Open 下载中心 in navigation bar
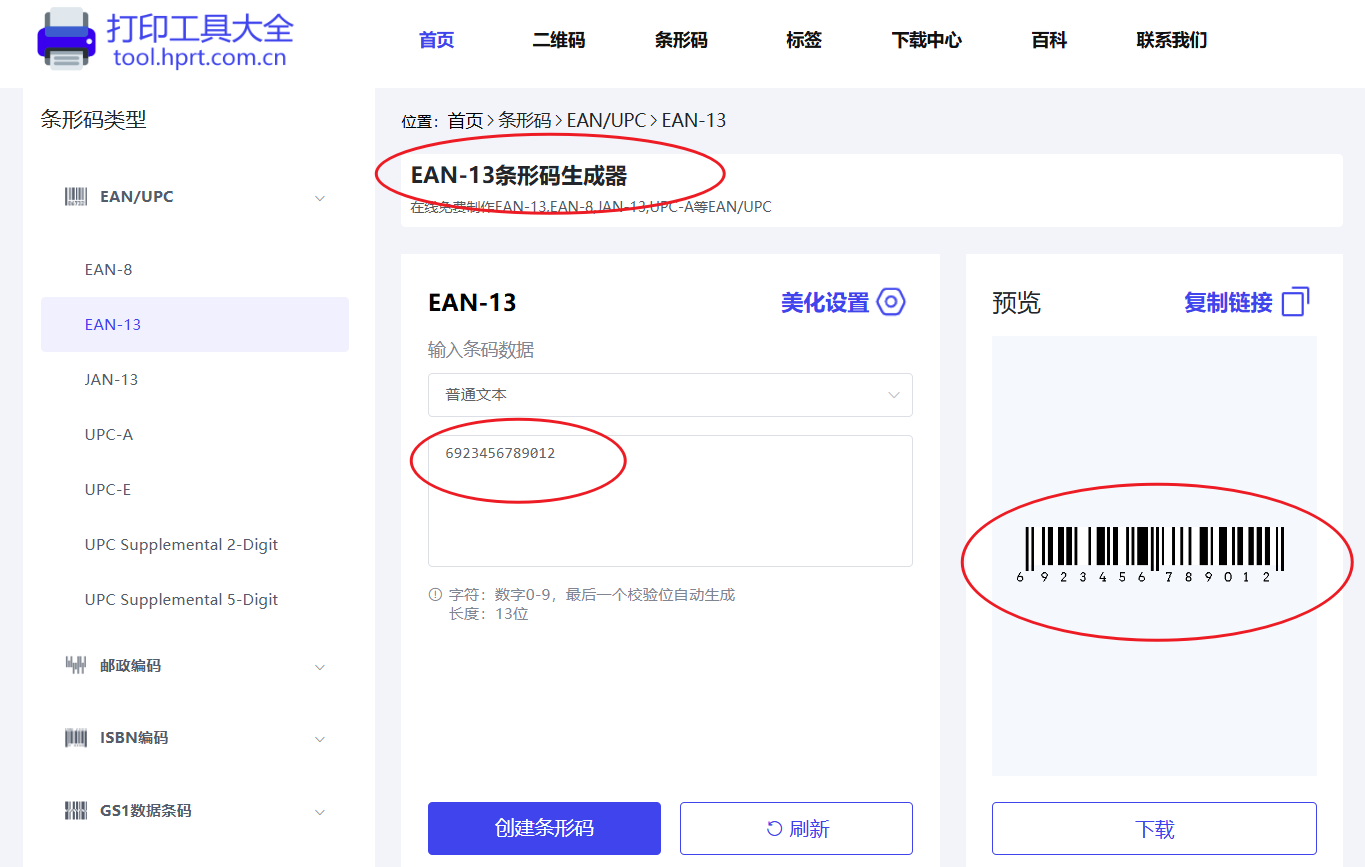Image resolution: width=1365 pixels, height=867 pixels. coord(927,40)
